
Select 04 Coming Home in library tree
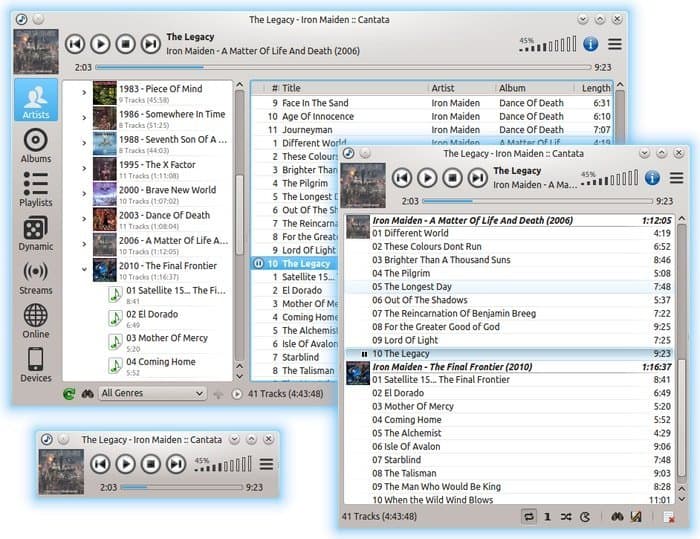(x=168, y=366)
